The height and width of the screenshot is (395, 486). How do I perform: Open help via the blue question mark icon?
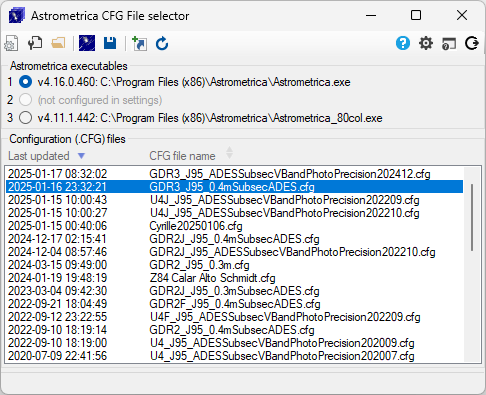click(403, 43)
